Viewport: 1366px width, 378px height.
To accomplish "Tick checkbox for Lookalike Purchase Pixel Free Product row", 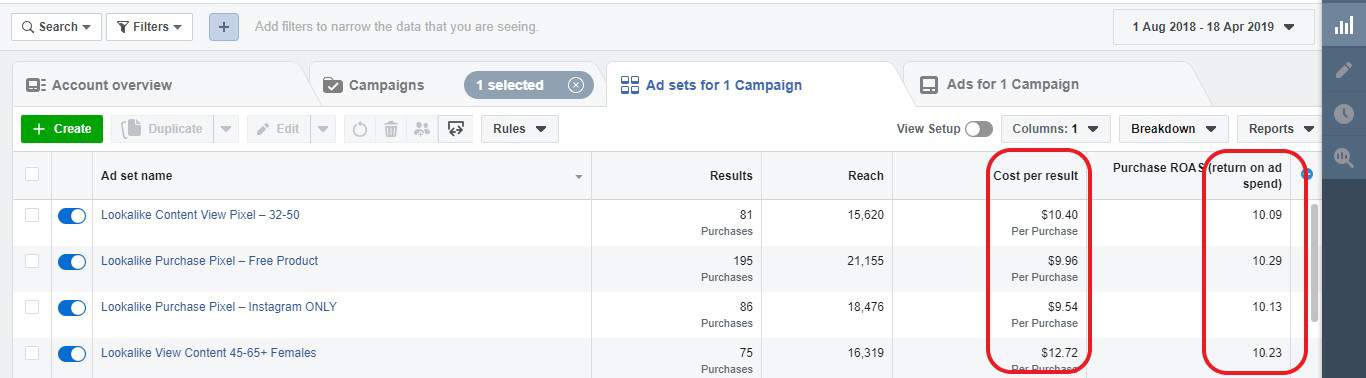I will pyautogui.click(x=32, y=261).
